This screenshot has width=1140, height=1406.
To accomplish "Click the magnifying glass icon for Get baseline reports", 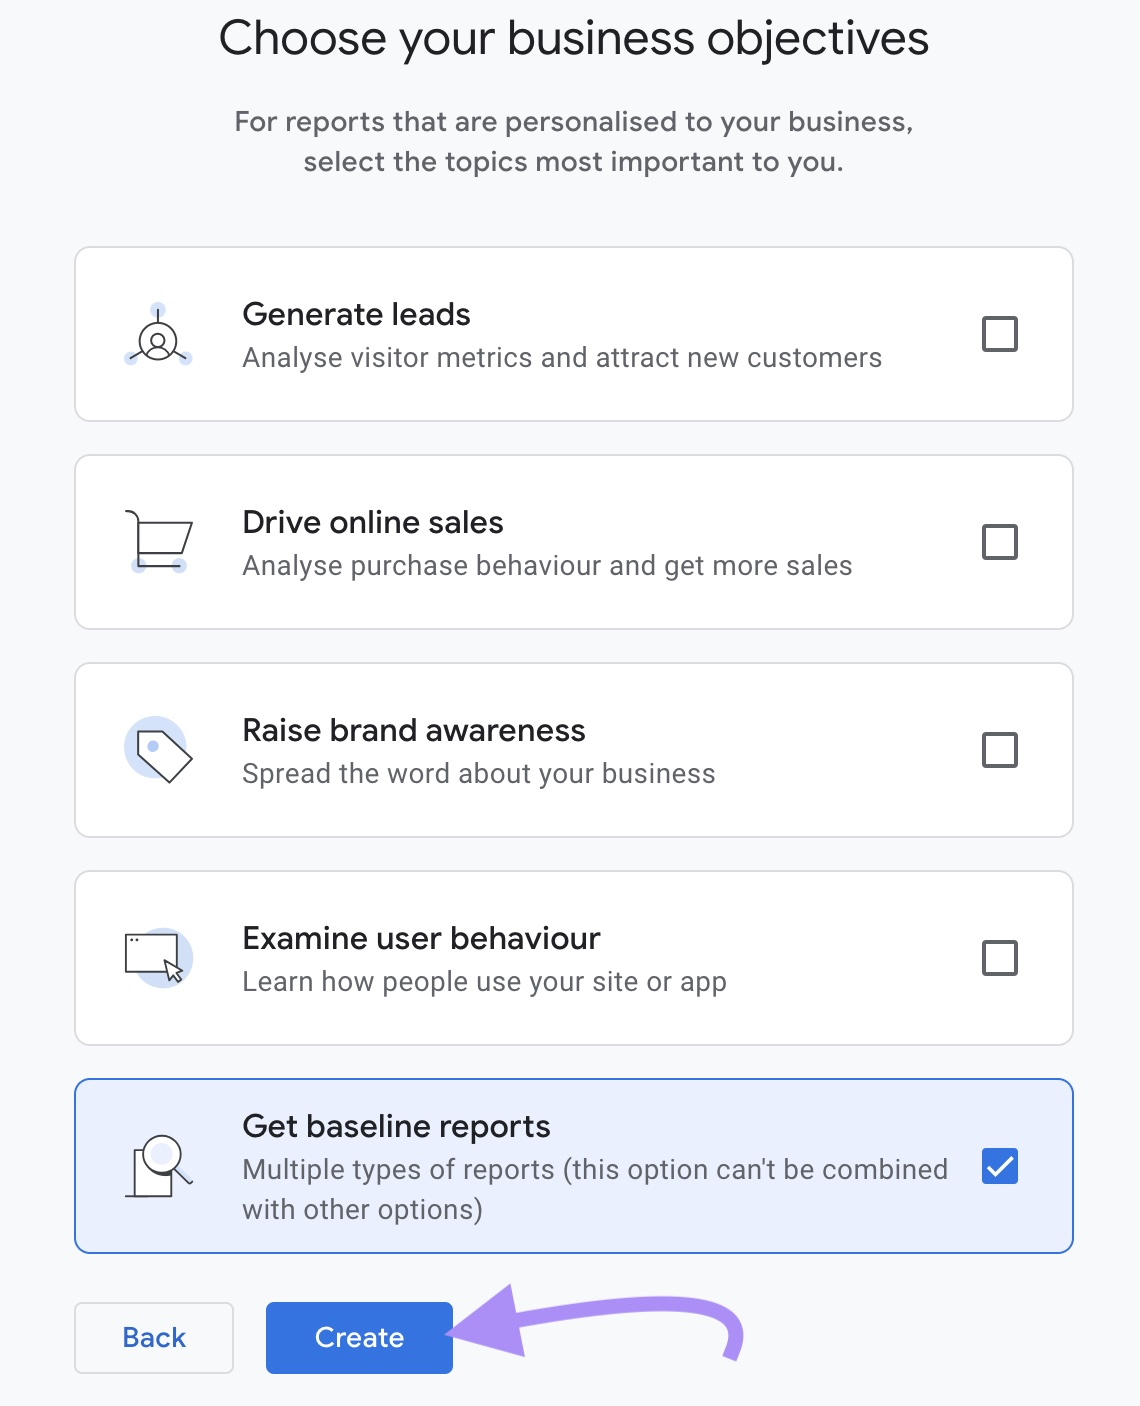I will (157, 1165).
